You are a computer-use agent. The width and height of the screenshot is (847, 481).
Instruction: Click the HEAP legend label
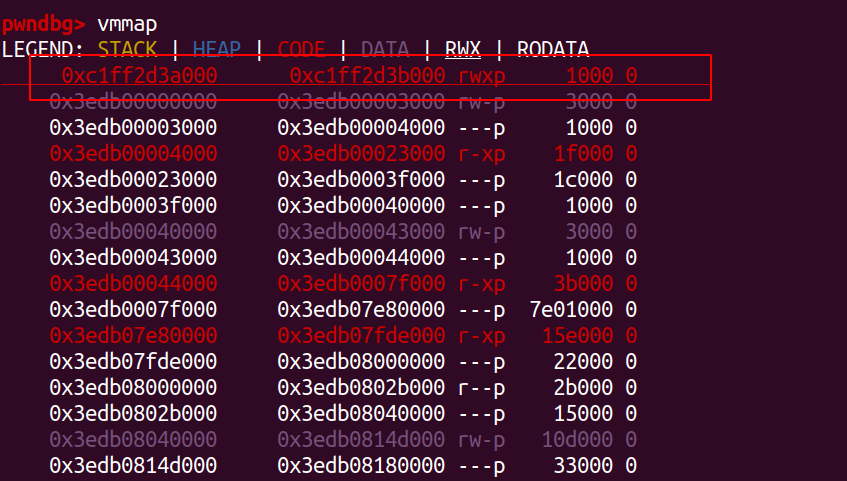click(x=217, y=49)
